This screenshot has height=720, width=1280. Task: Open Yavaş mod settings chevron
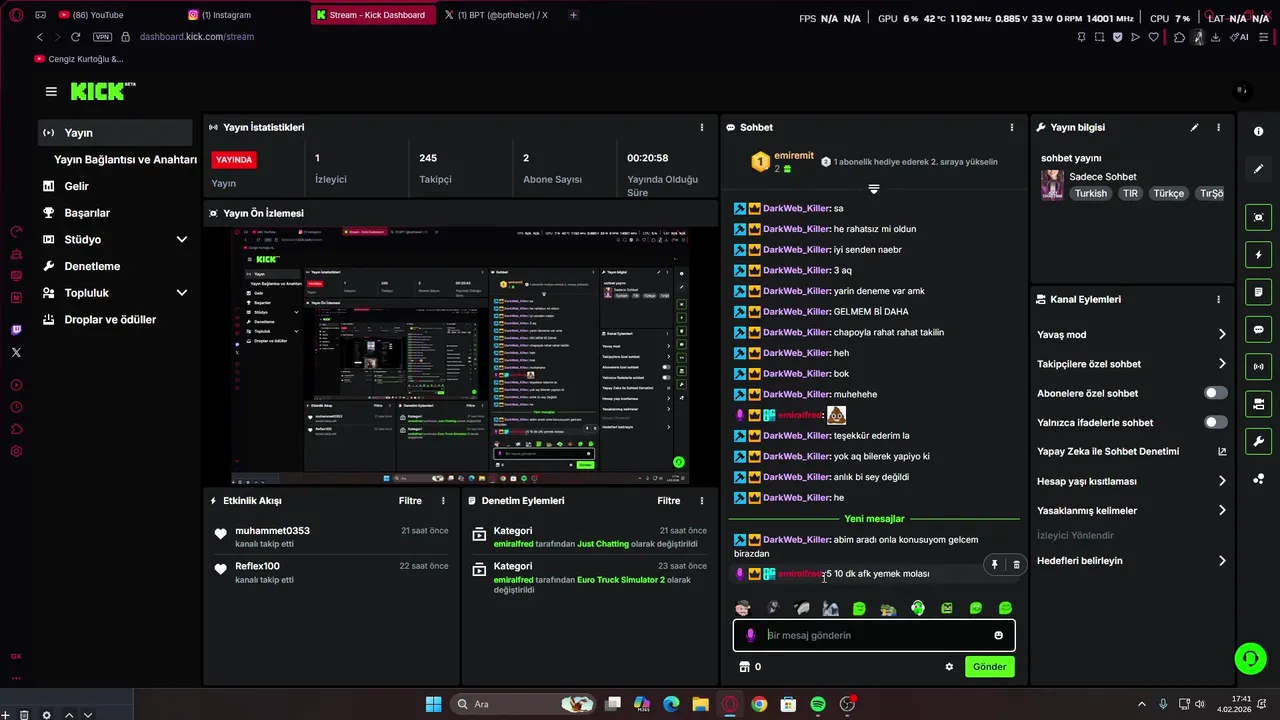coord(1221,335)
